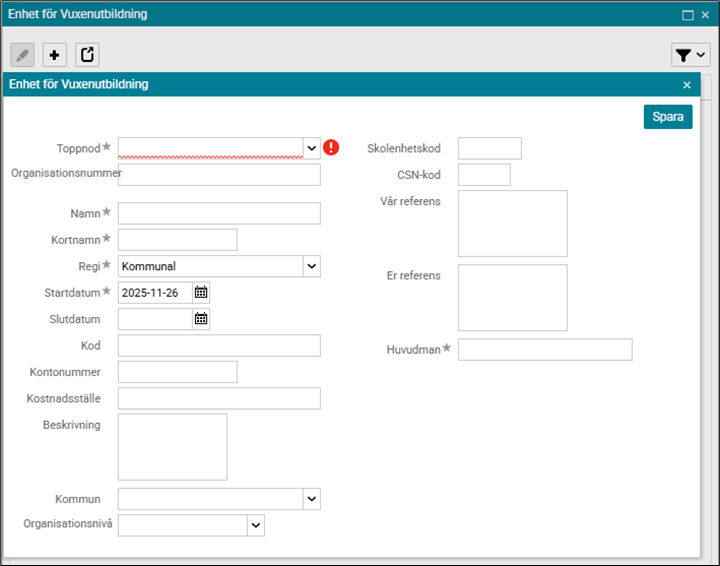
Task: Click the Skolenhetskod input box
Action: tap(489, 148)
